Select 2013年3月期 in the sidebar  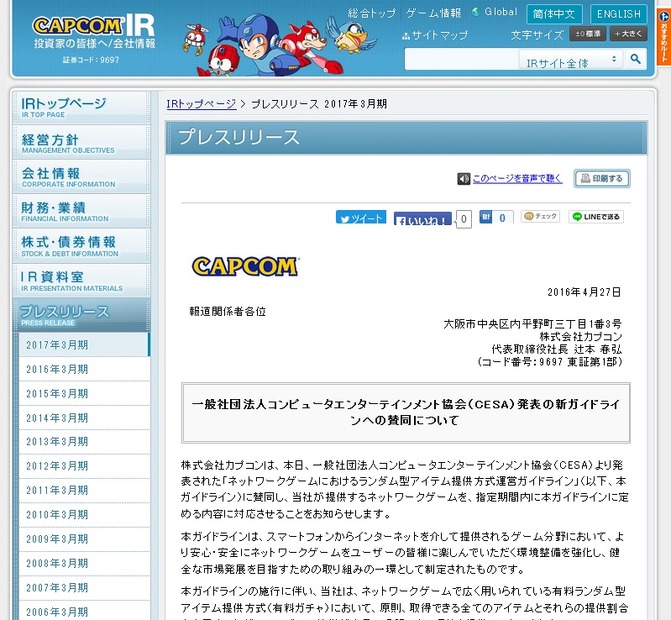tap(84, 442)
